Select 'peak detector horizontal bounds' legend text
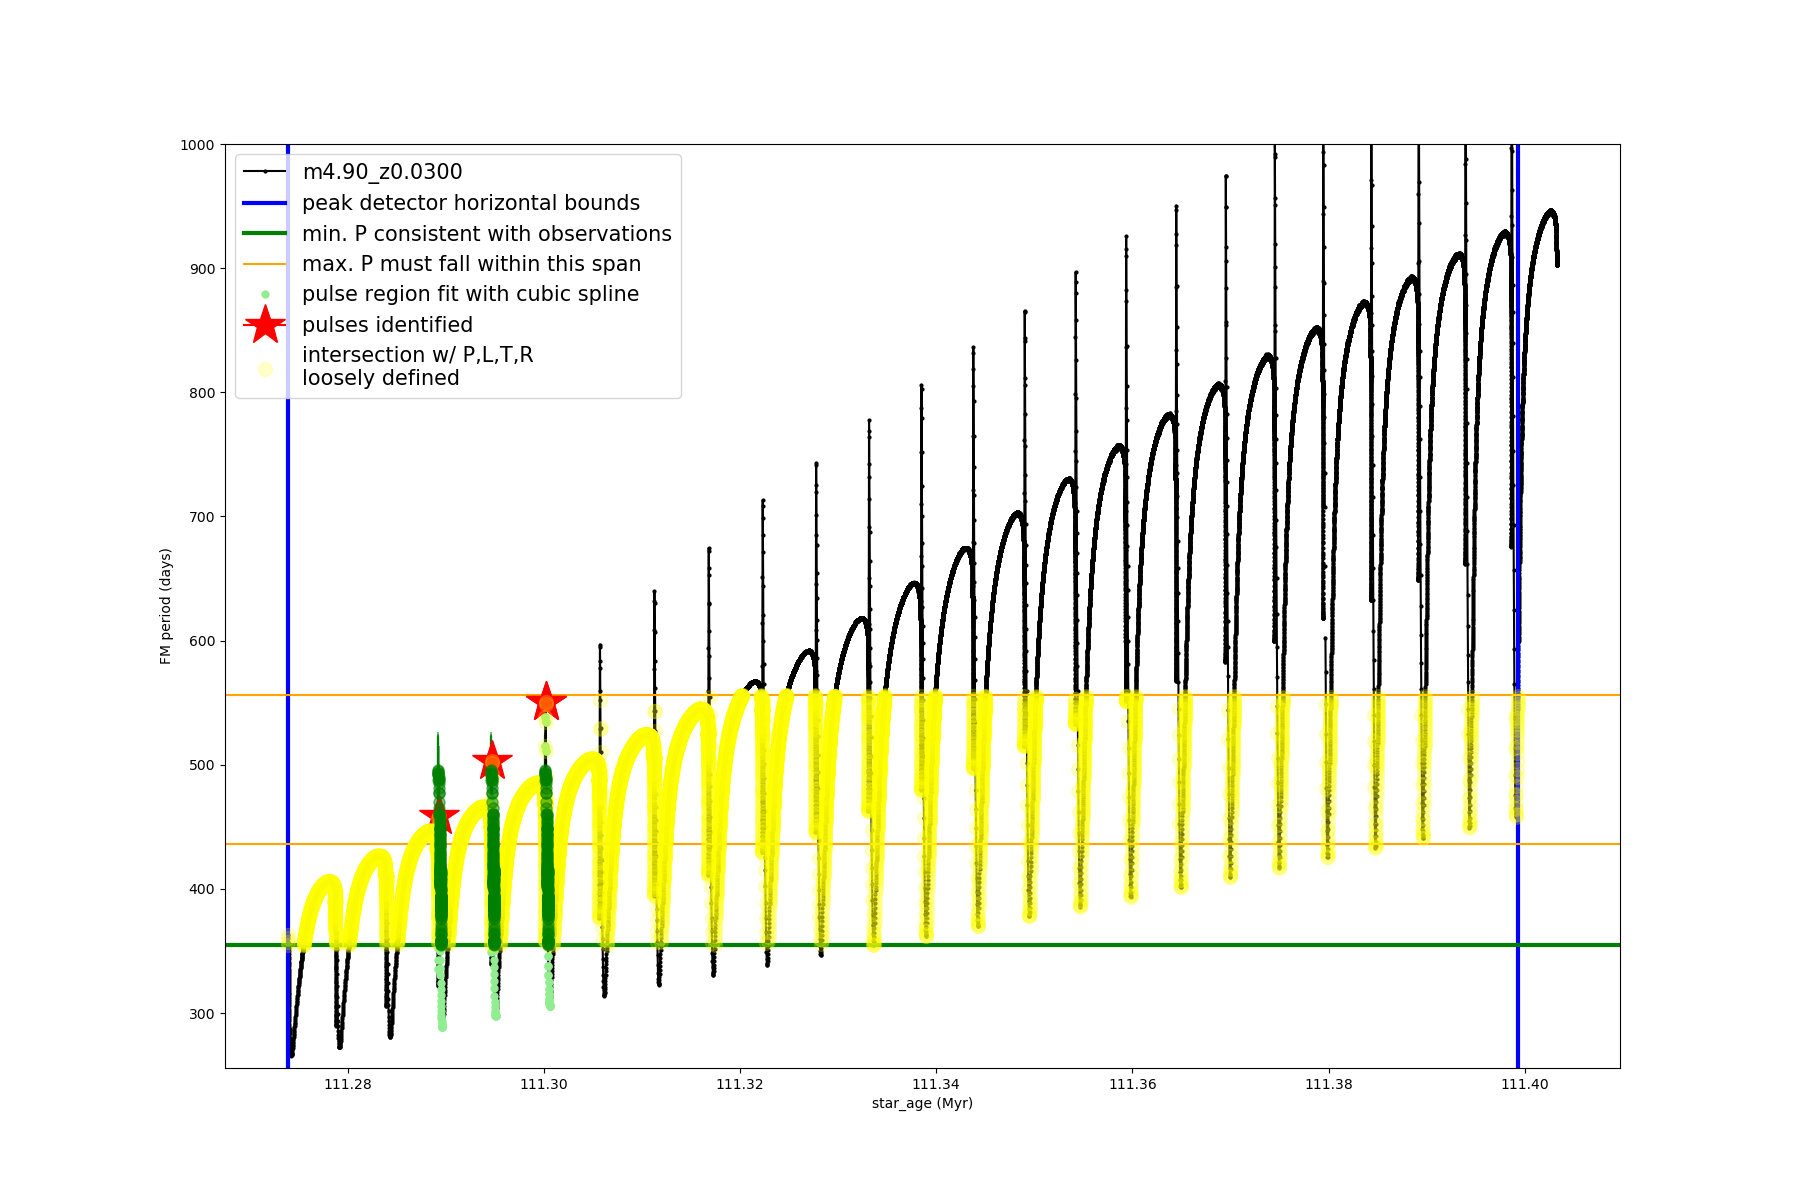The height and width of the screenshot is (1200, 1800). tap(470, 203)
